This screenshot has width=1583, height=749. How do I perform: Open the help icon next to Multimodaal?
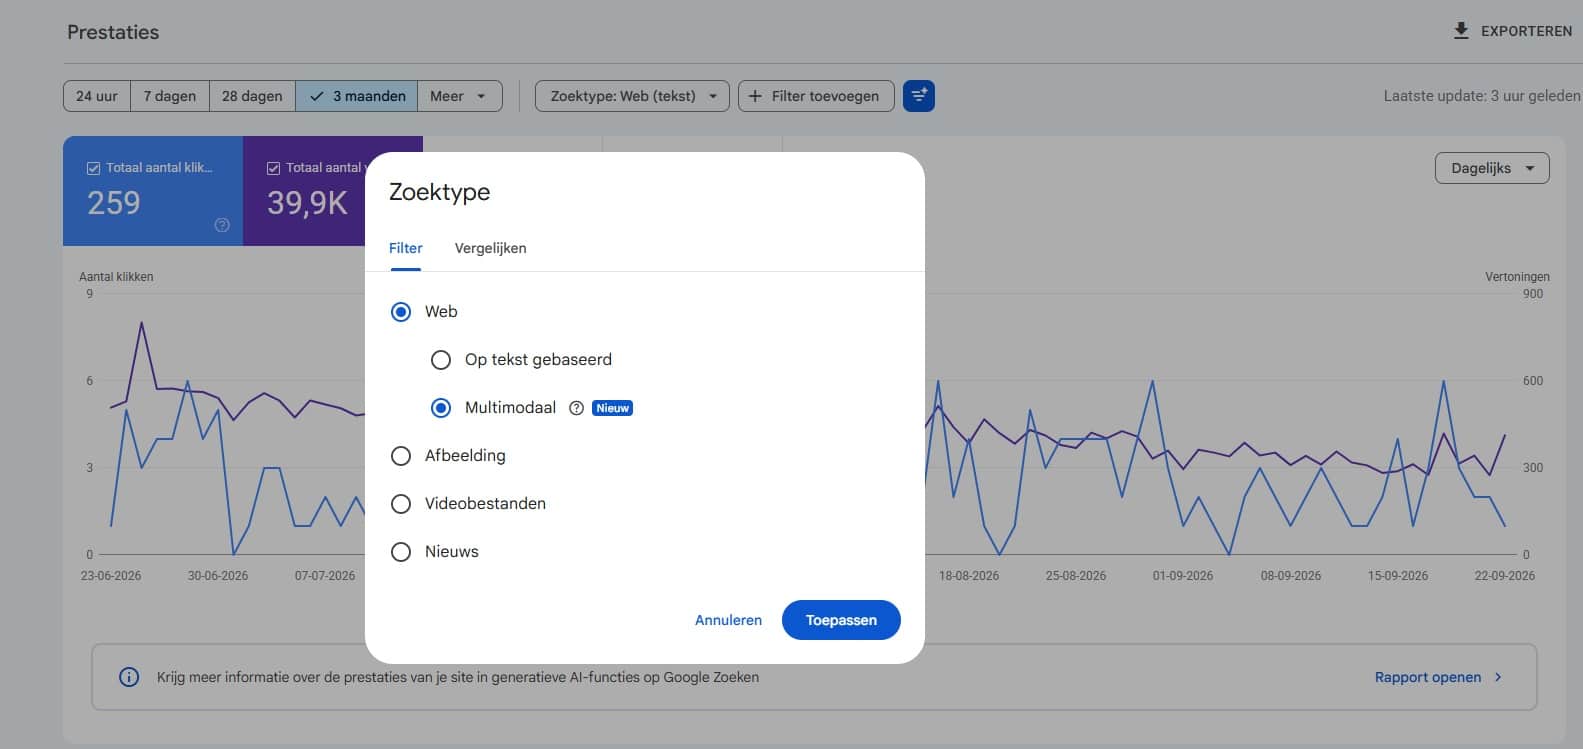pos(576,408)
